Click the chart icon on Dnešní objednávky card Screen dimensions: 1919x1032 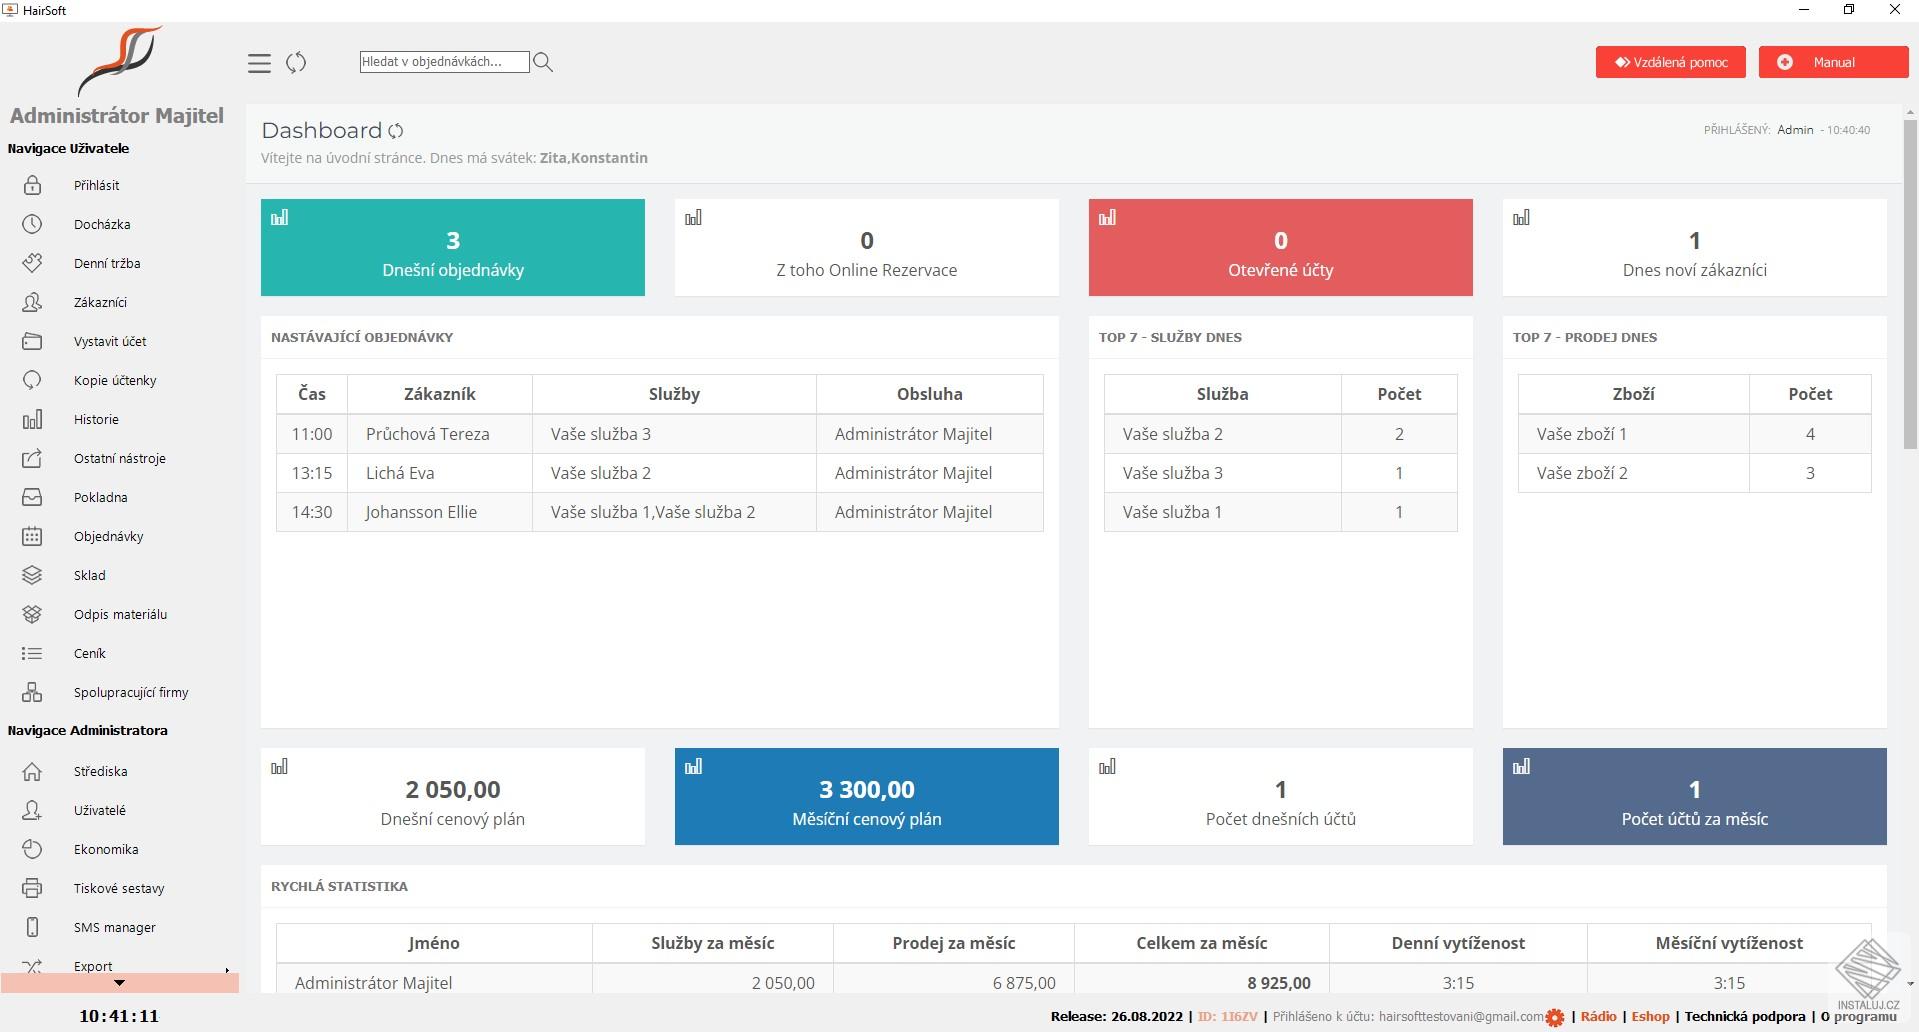coord(280,217)
